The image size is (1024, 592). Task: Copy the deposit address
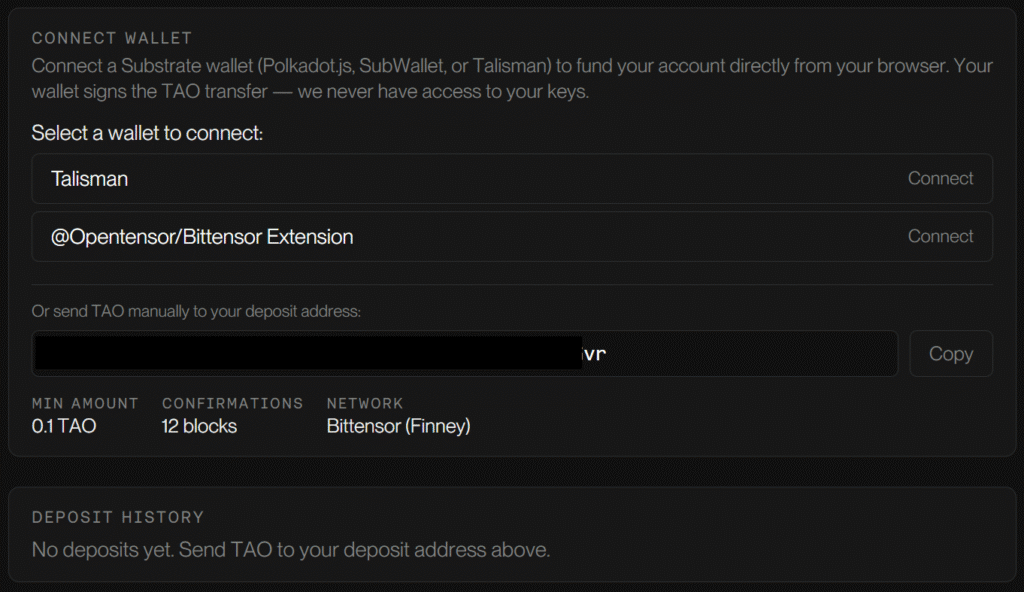pos(950,354)
